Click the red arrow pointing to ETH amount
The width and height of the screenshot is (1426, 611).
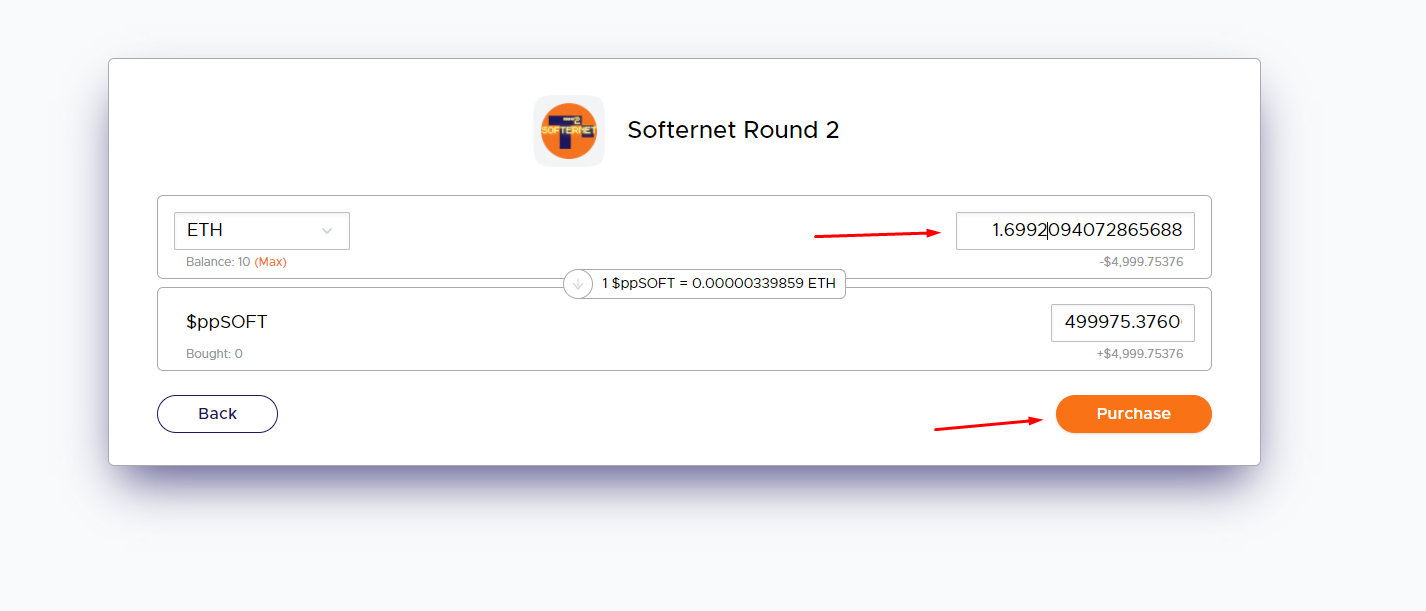click(x=877, y=234)
